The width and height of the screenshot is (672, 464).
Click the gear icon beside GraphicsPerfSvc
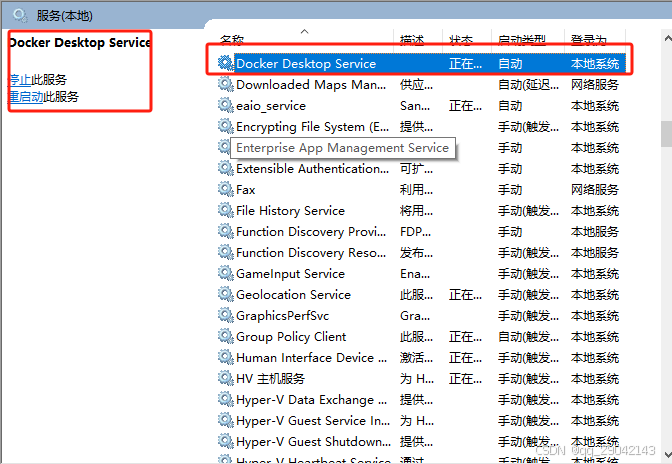click(225, 315)
